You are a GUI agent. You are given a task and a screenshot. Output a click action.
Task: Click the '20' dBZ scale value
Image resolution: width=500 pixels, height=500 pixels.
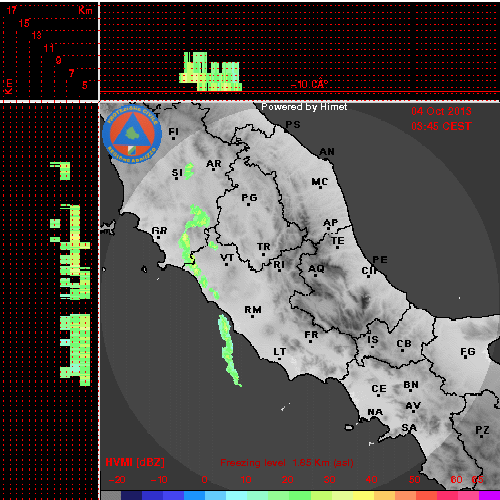click(x=288, y=480)
